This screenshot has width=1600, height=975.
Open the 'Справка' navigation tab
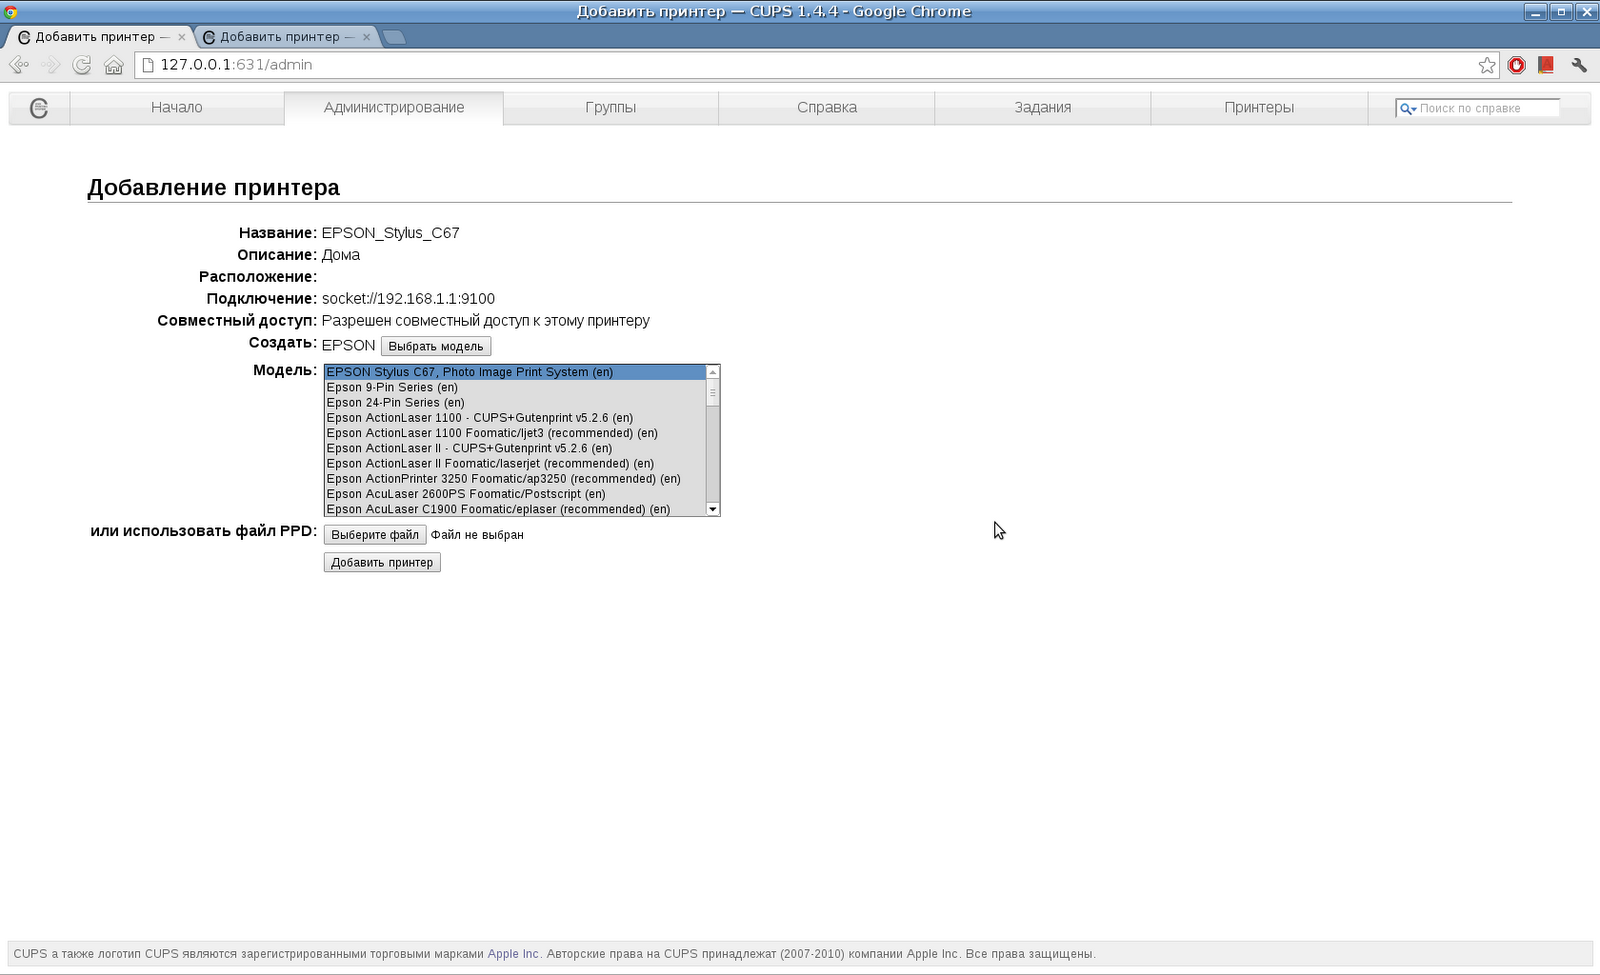pyautogui.click(x=827, y=108)
